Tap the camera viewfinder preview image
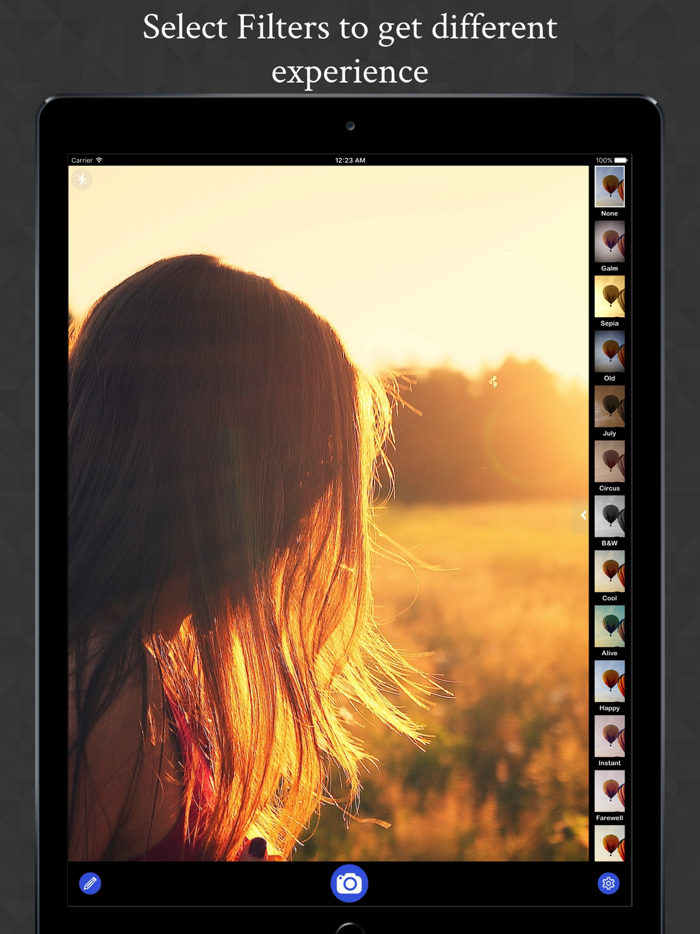700x934 pixels. pos(328,513)
